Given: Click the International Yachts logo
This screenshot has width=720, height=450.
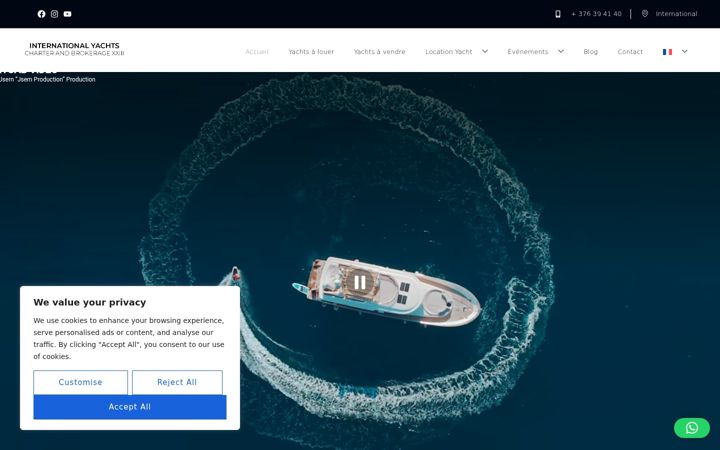Looking at the screenshot, I should pyautogui.click(x=74, y=49).
